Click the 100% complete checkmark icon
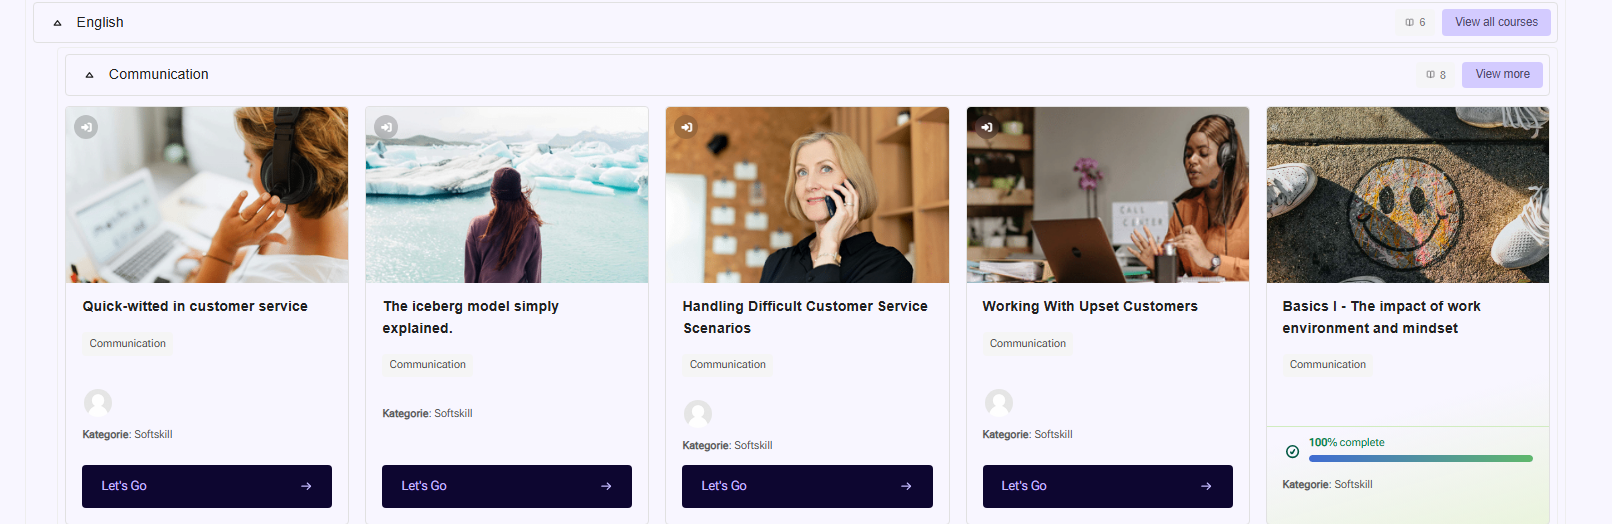The height and width of the screenshot is (524, 1612). coord(1292,452)
